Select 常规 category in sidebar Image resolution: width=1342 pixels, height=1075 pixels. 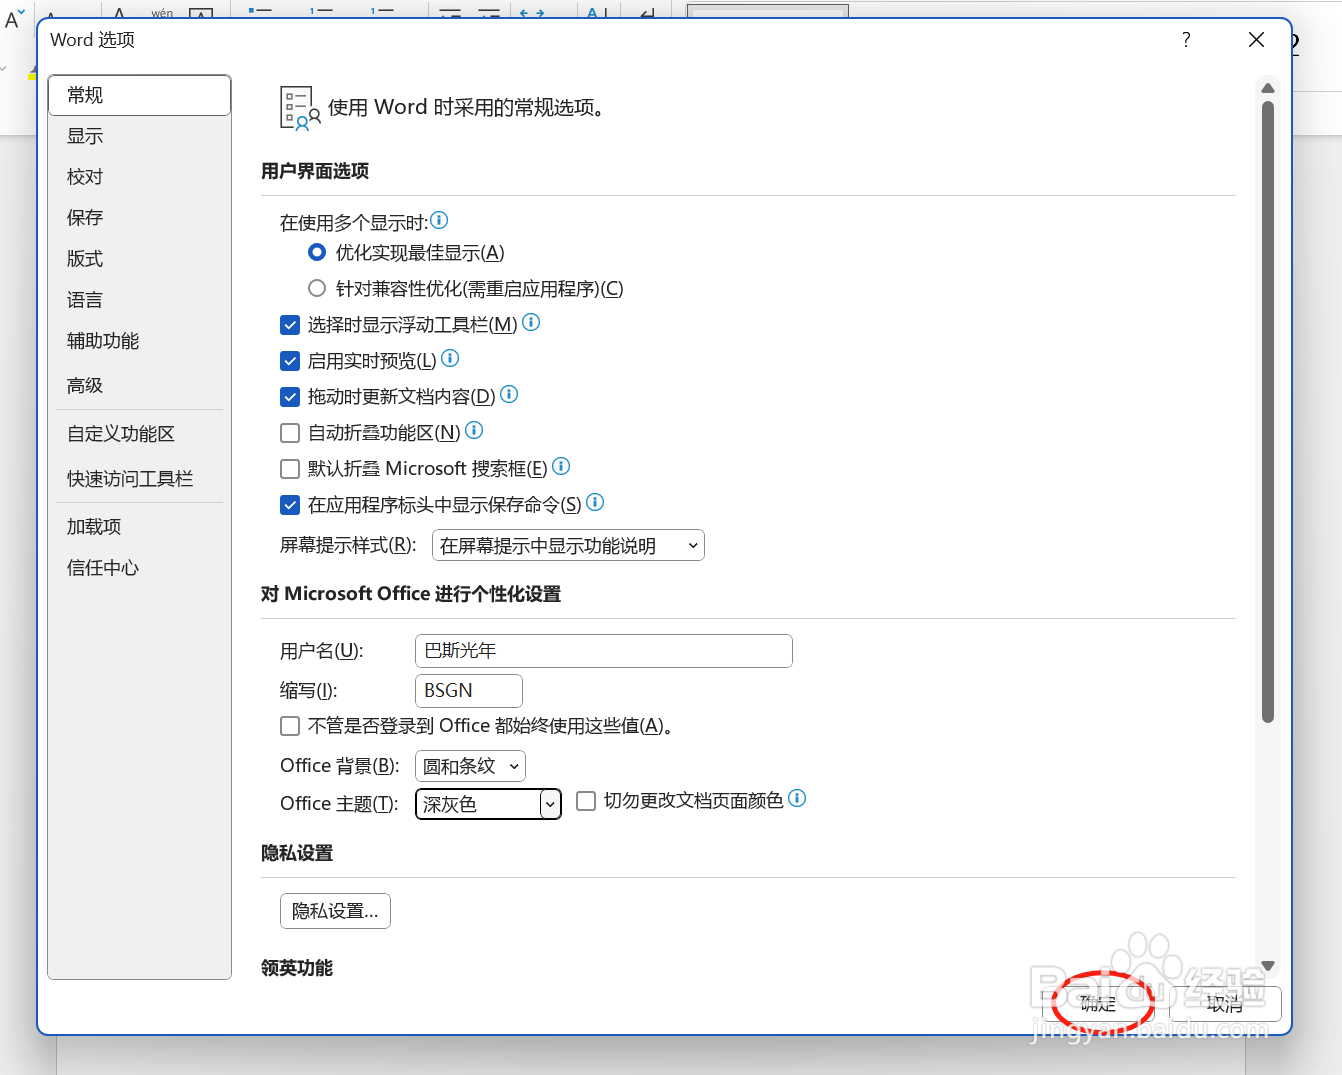(x=139, y=95)
